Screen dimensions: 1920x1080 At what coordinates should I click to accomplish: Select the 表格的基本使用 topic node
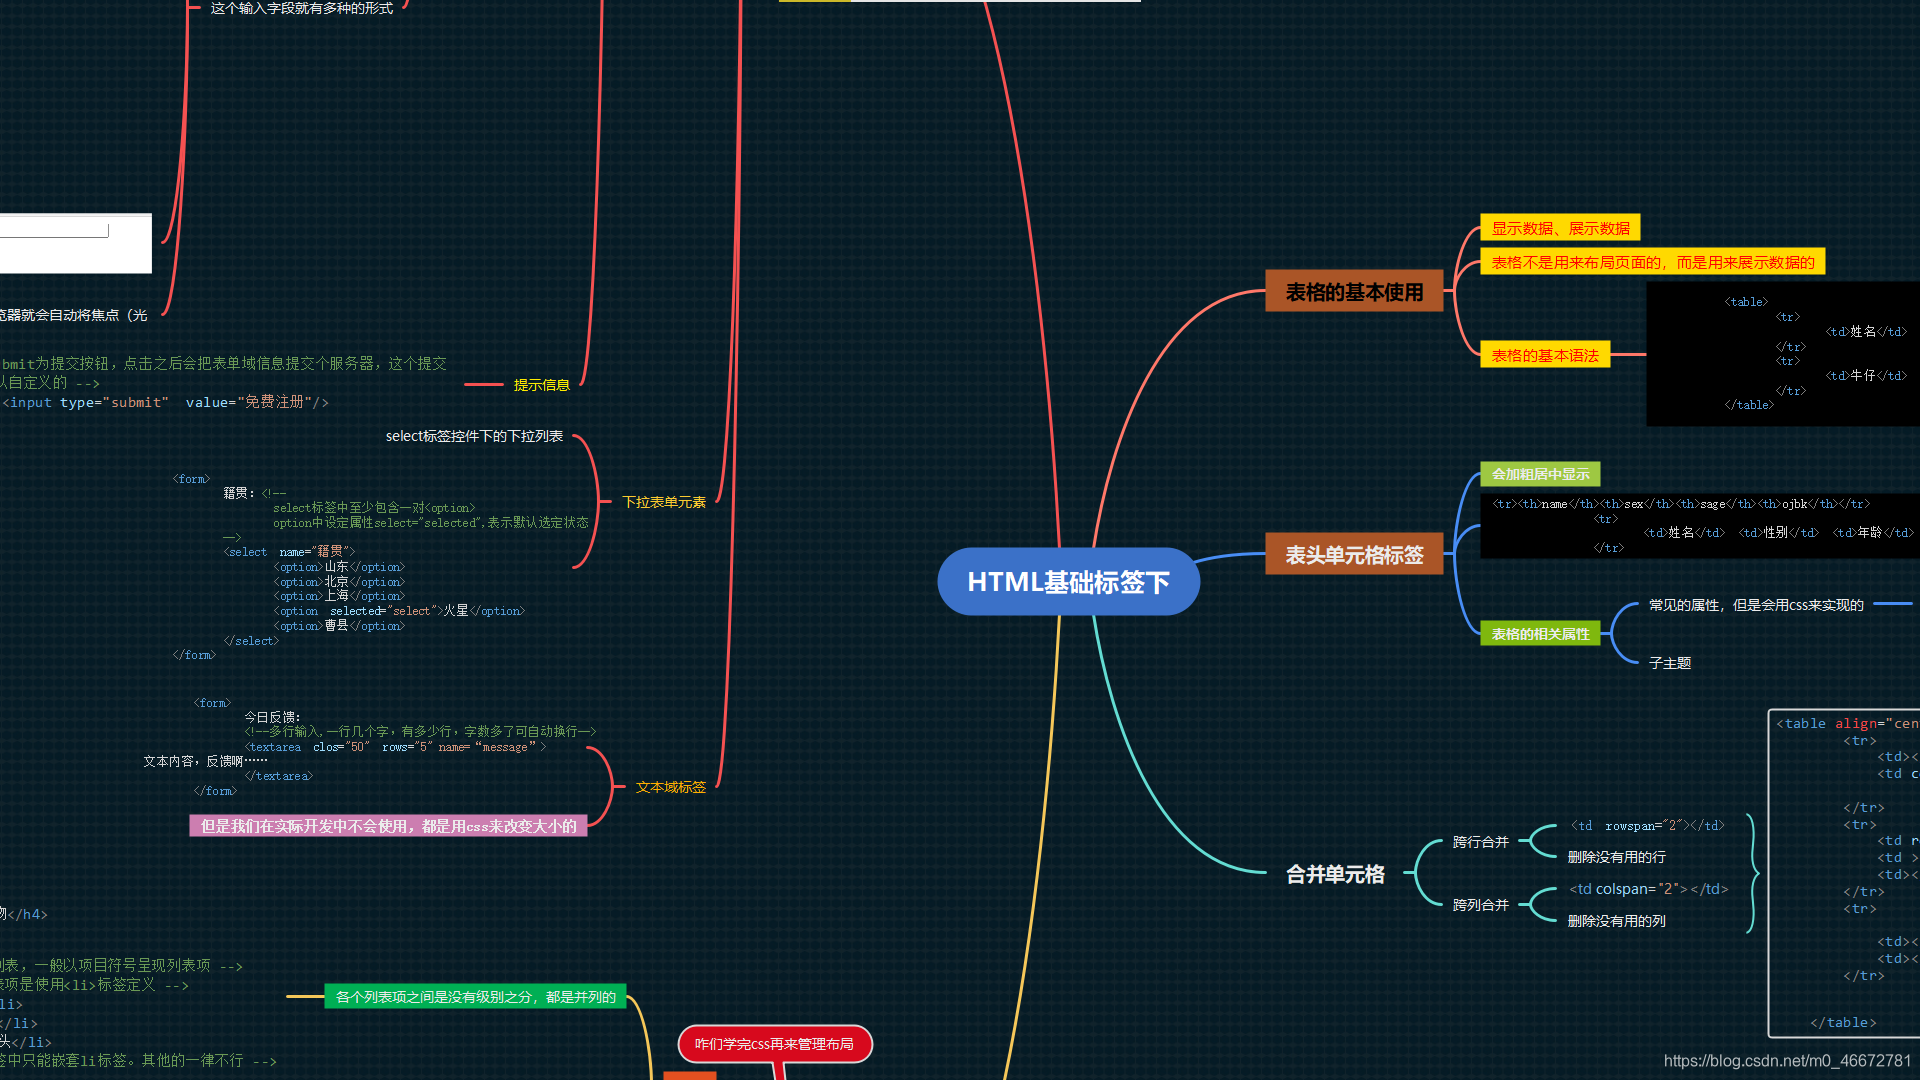click(x=1354, y=291)
